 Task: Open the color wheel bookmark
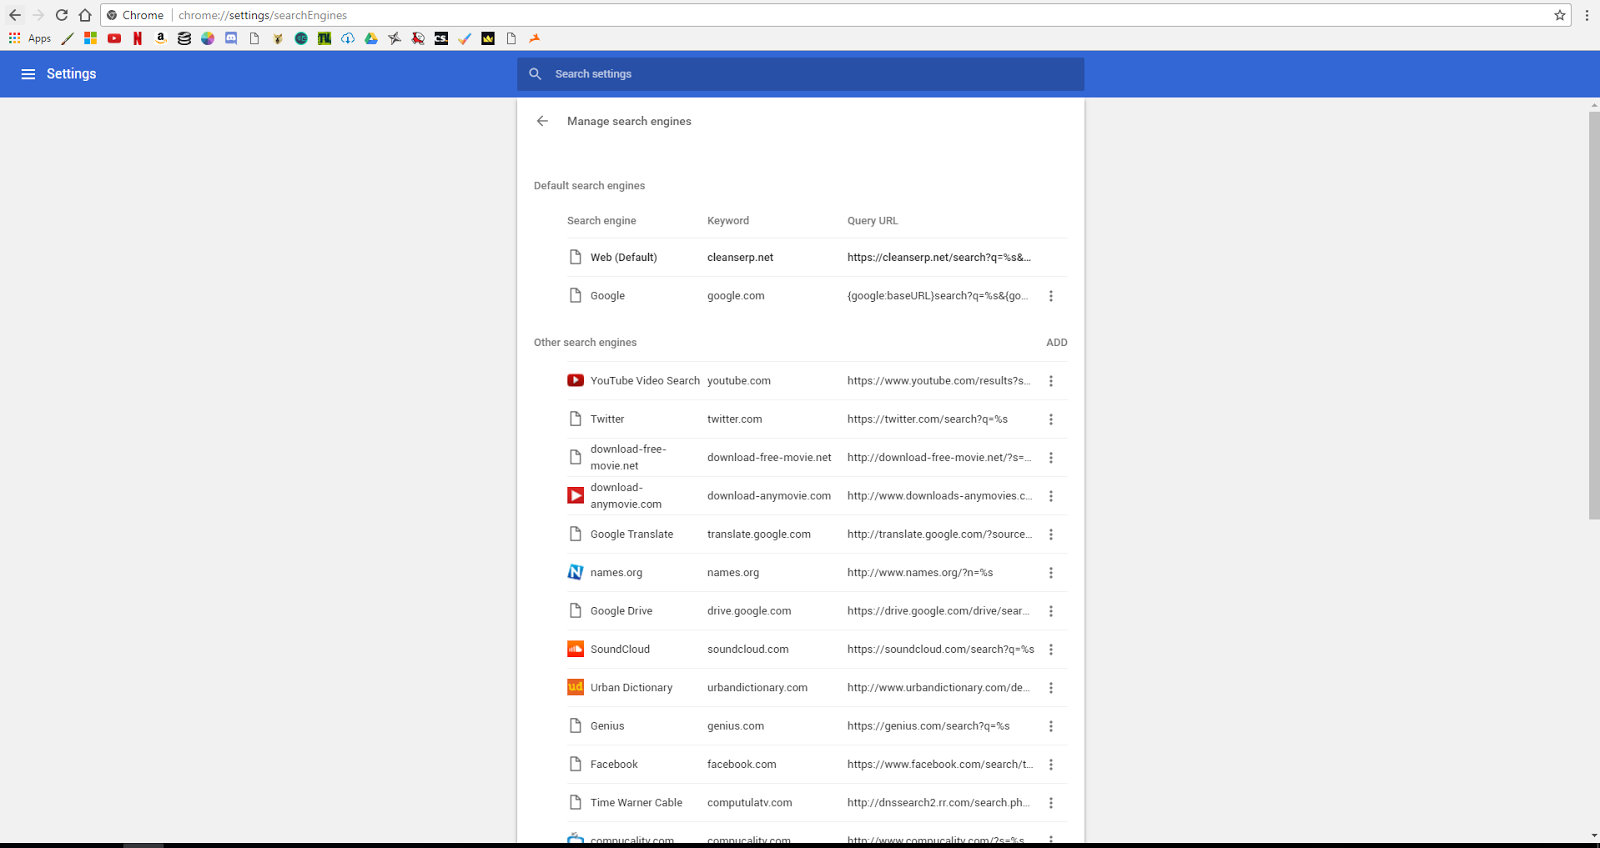[208, 38]
